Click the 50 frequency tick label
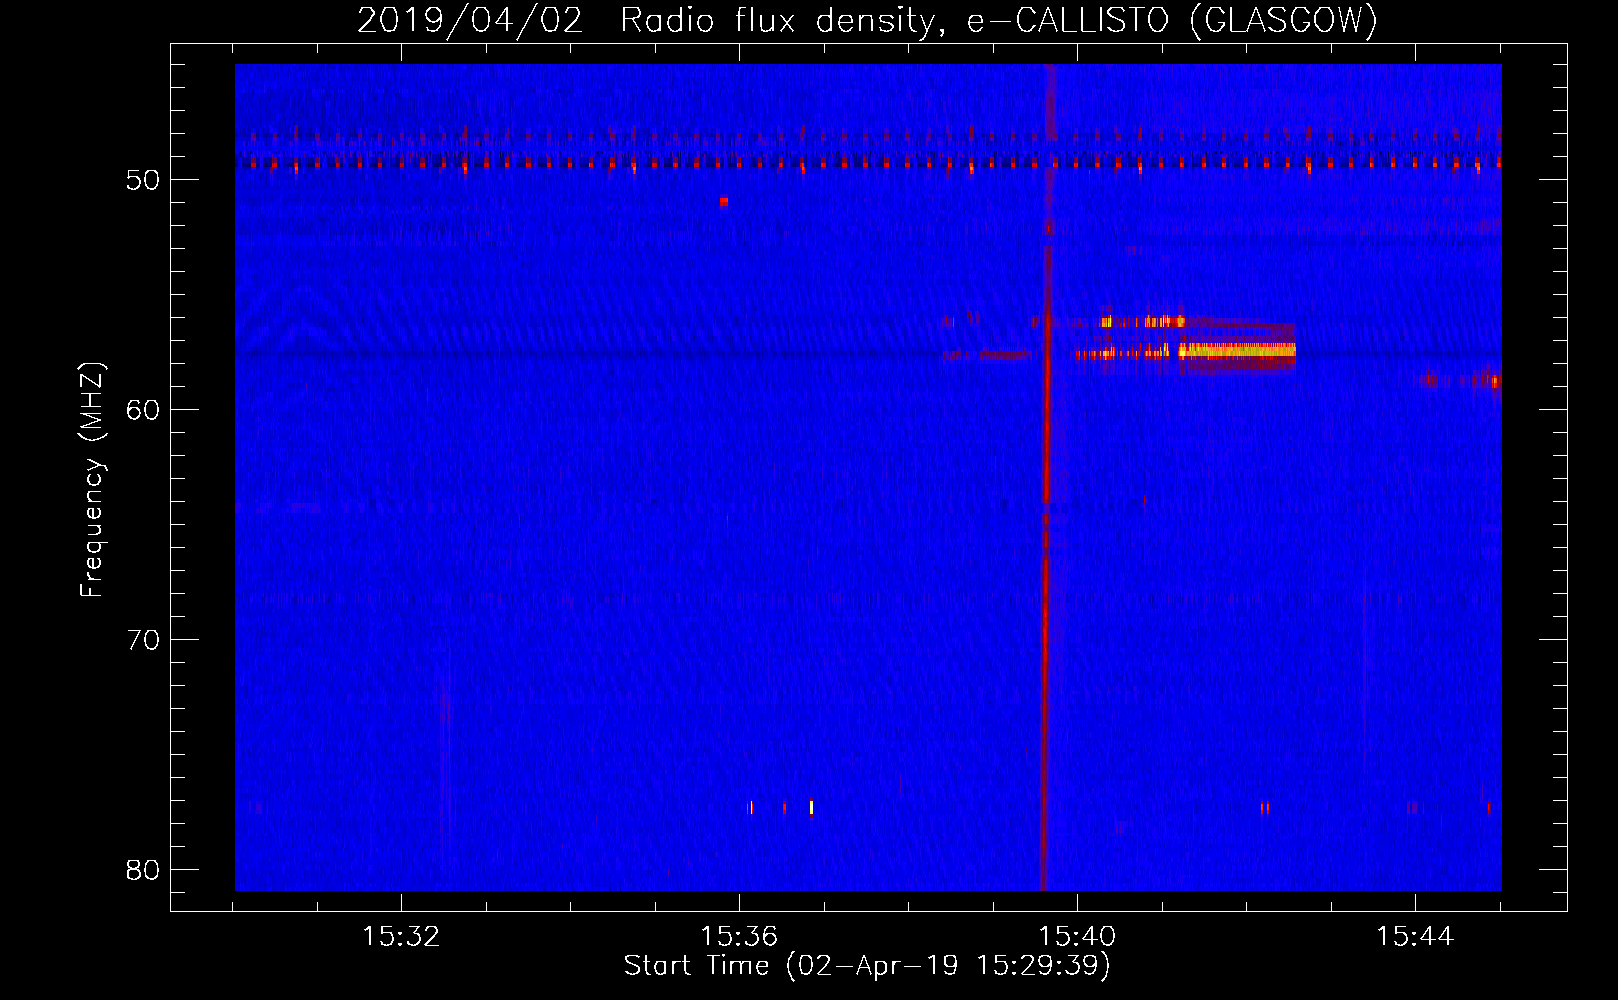 pos(144,180)
